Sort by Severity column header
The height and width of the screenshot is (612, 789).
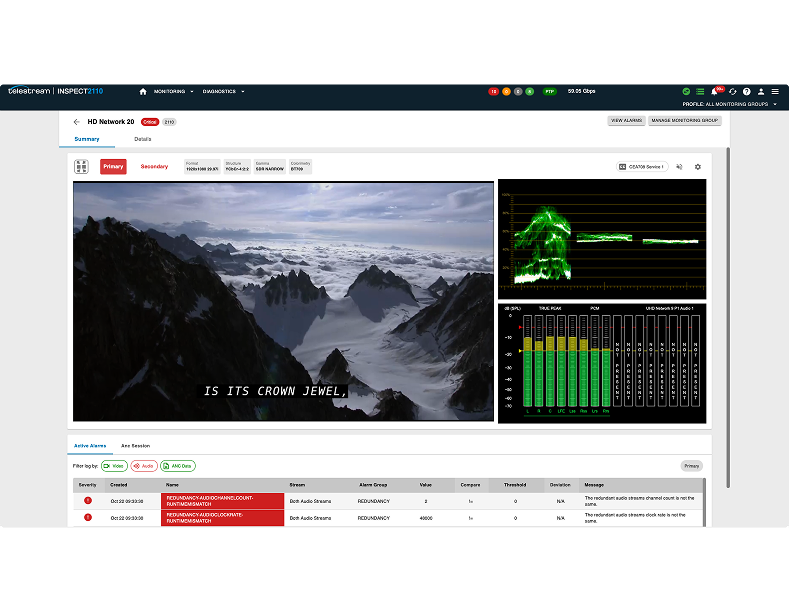point(88,485)
